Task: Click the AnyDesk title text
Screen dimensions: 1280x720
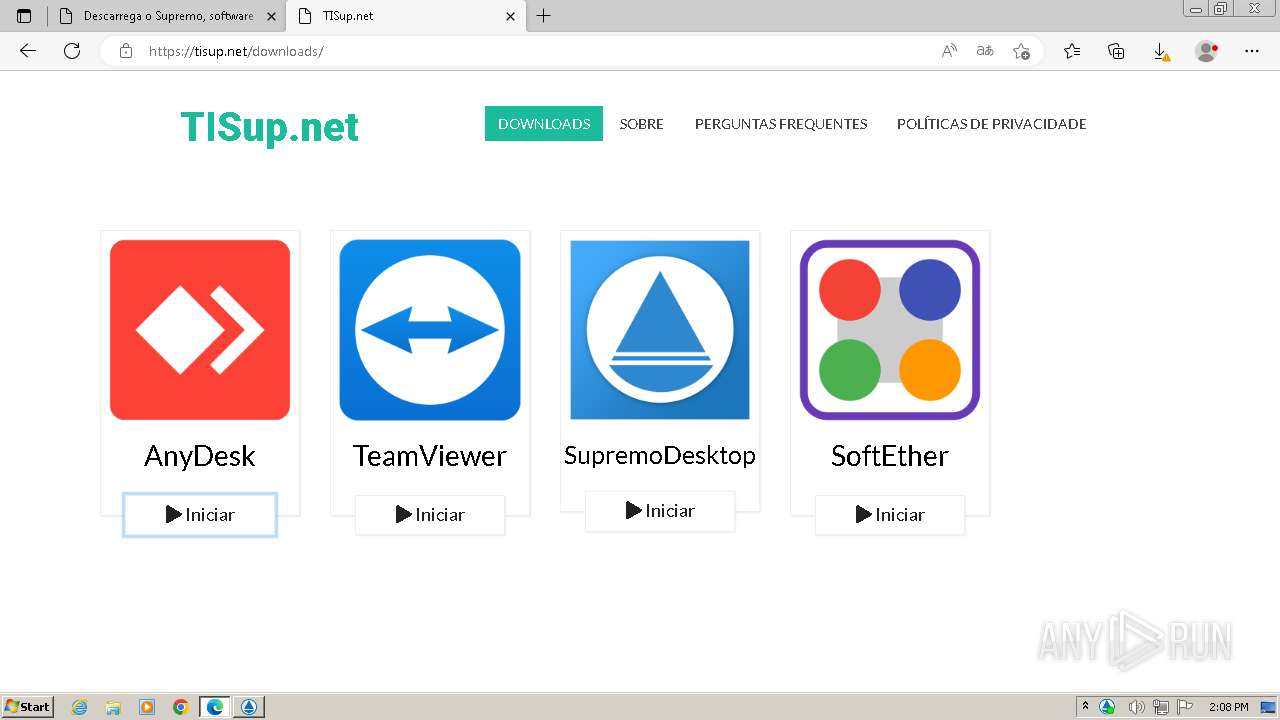Action: [x=200, y=456]
